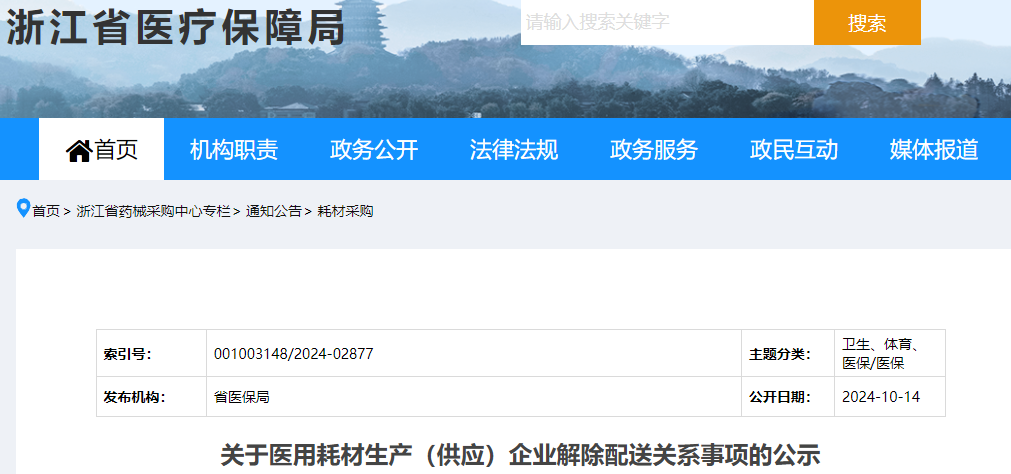
Task: Click the 主题分类 label cell
Action: click(x=788, y=353)
